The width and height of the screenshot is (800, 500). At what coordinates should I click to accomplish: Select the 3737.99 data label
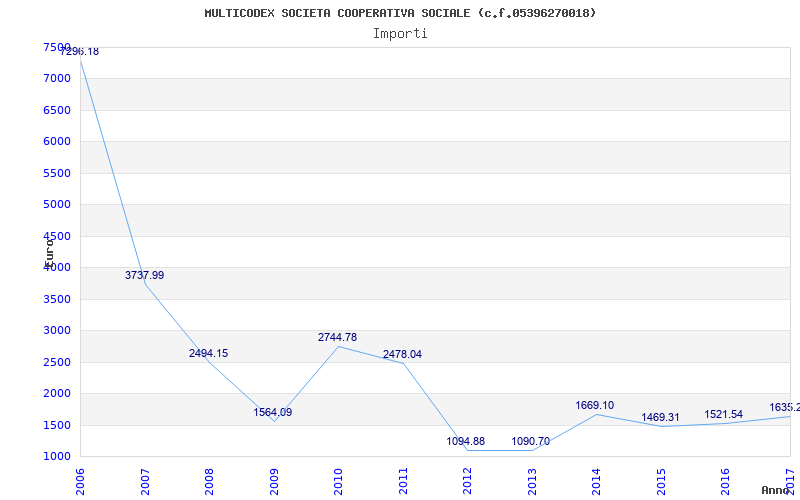tap(144, 276)
